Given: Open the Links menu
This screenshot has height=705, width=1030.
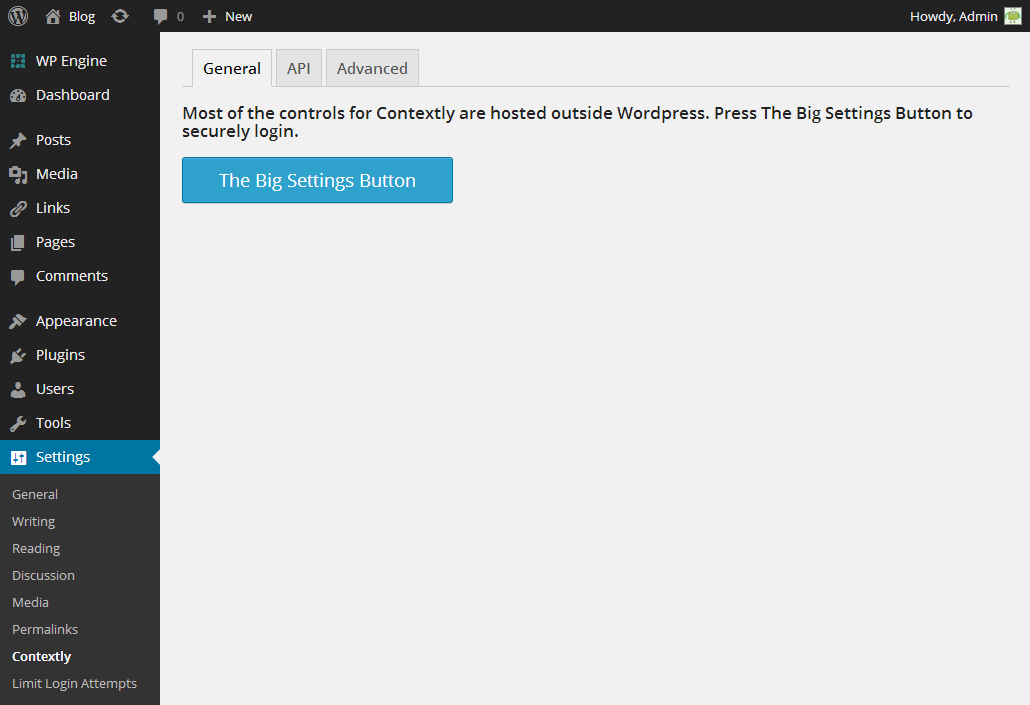Looking at the screenshot, I should coord(53,208).
